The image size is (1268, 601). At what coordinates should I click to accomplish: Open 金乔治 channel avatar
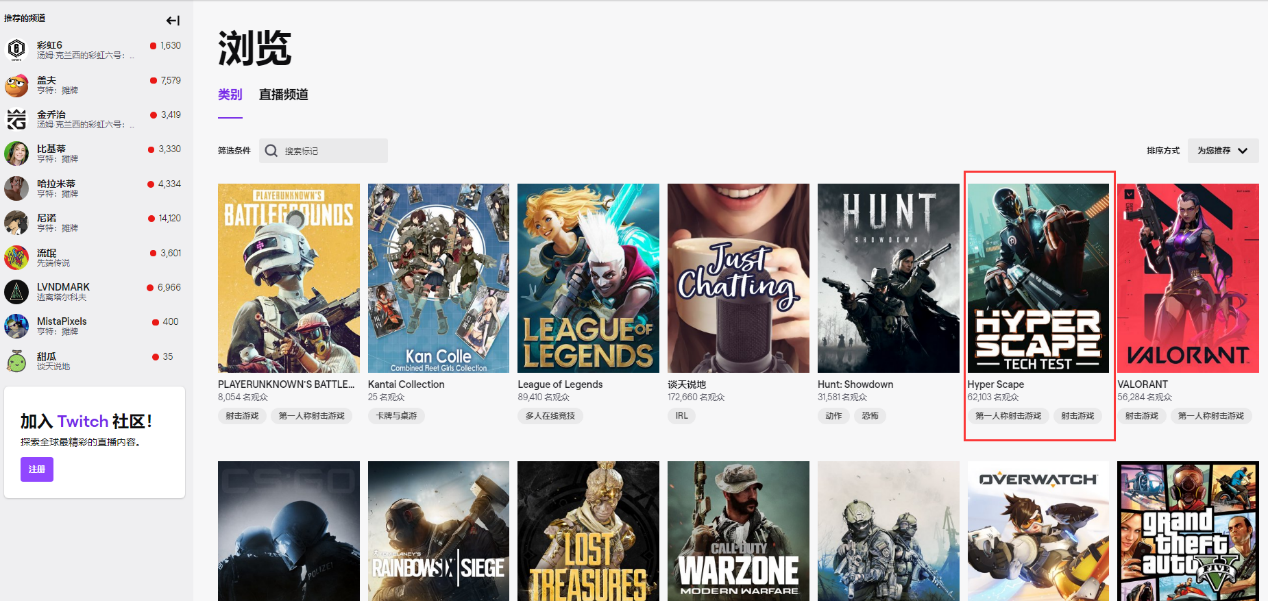point(16,119)
